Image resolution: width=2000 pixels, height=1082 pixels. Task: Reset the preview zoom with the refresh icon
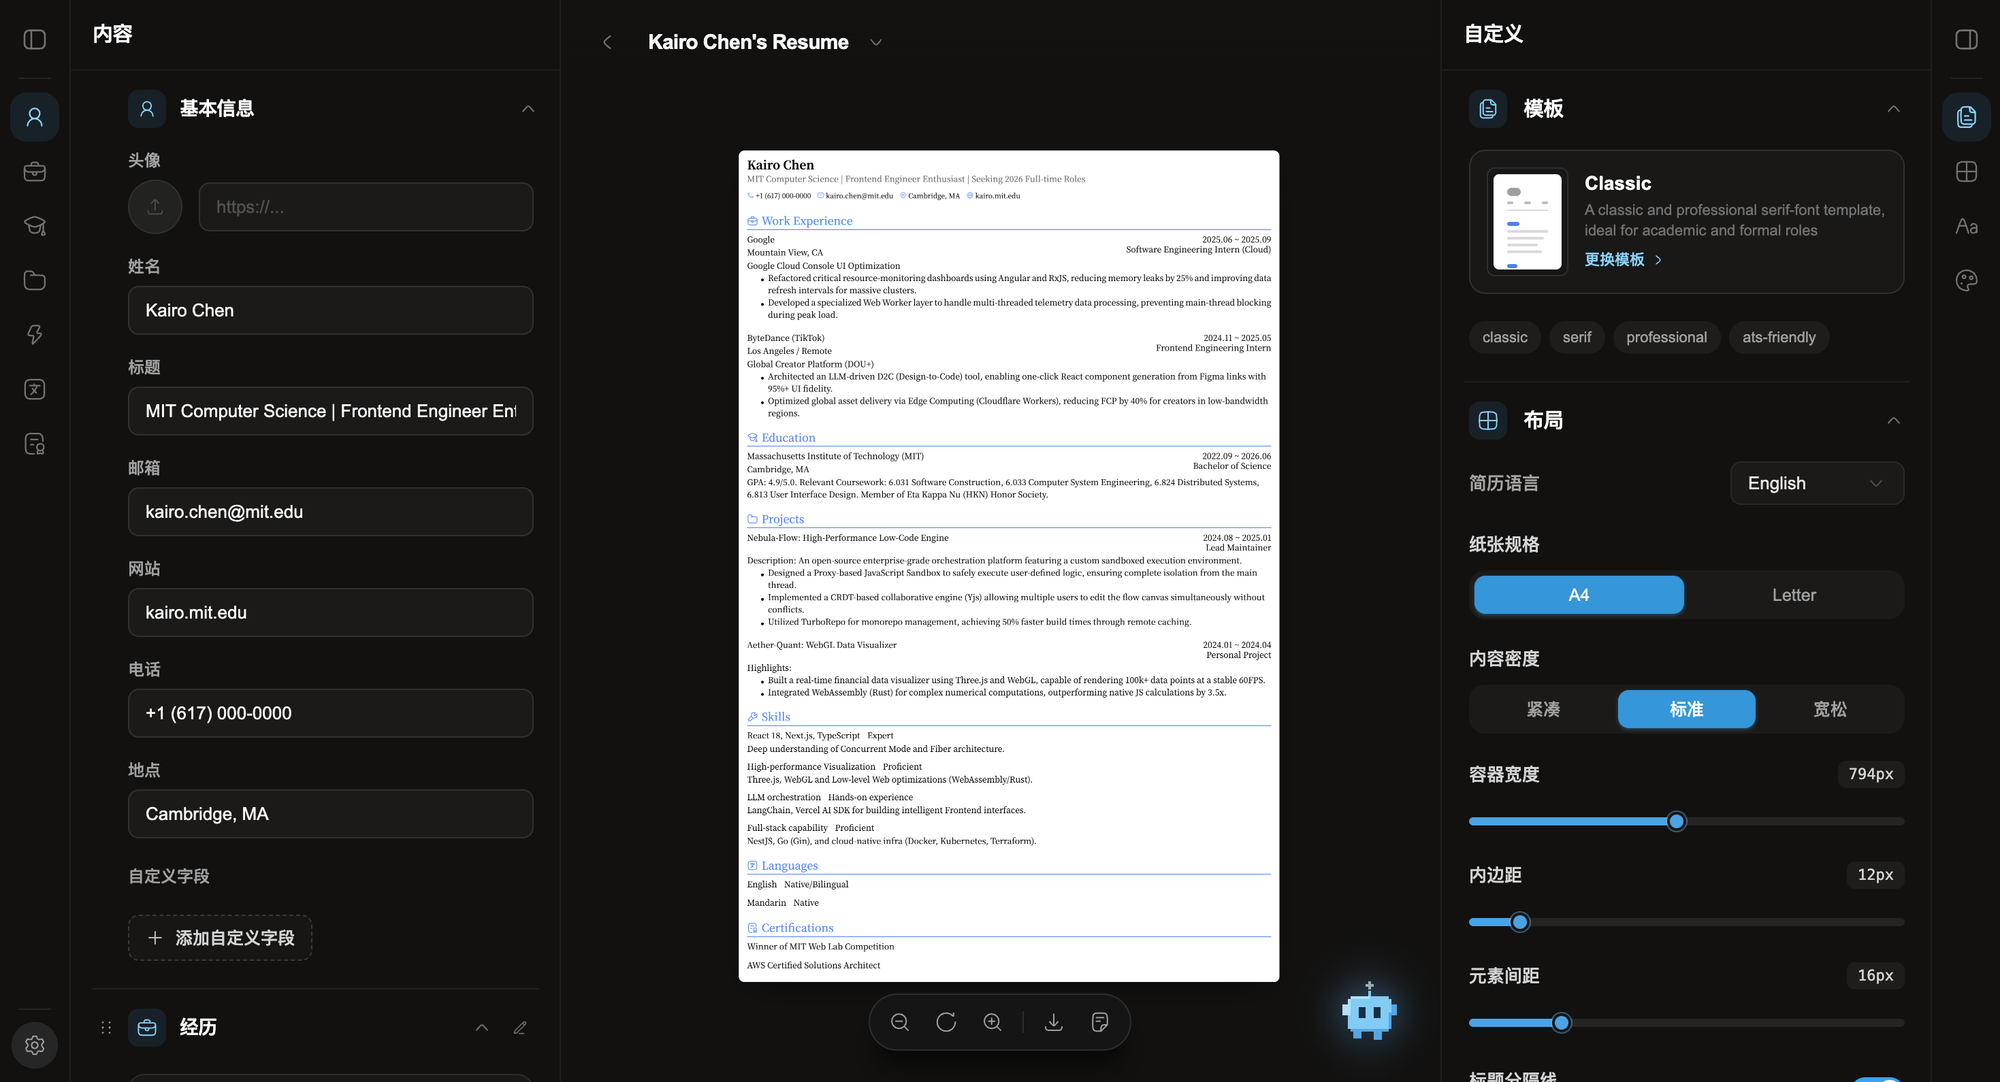point(946,1022)
